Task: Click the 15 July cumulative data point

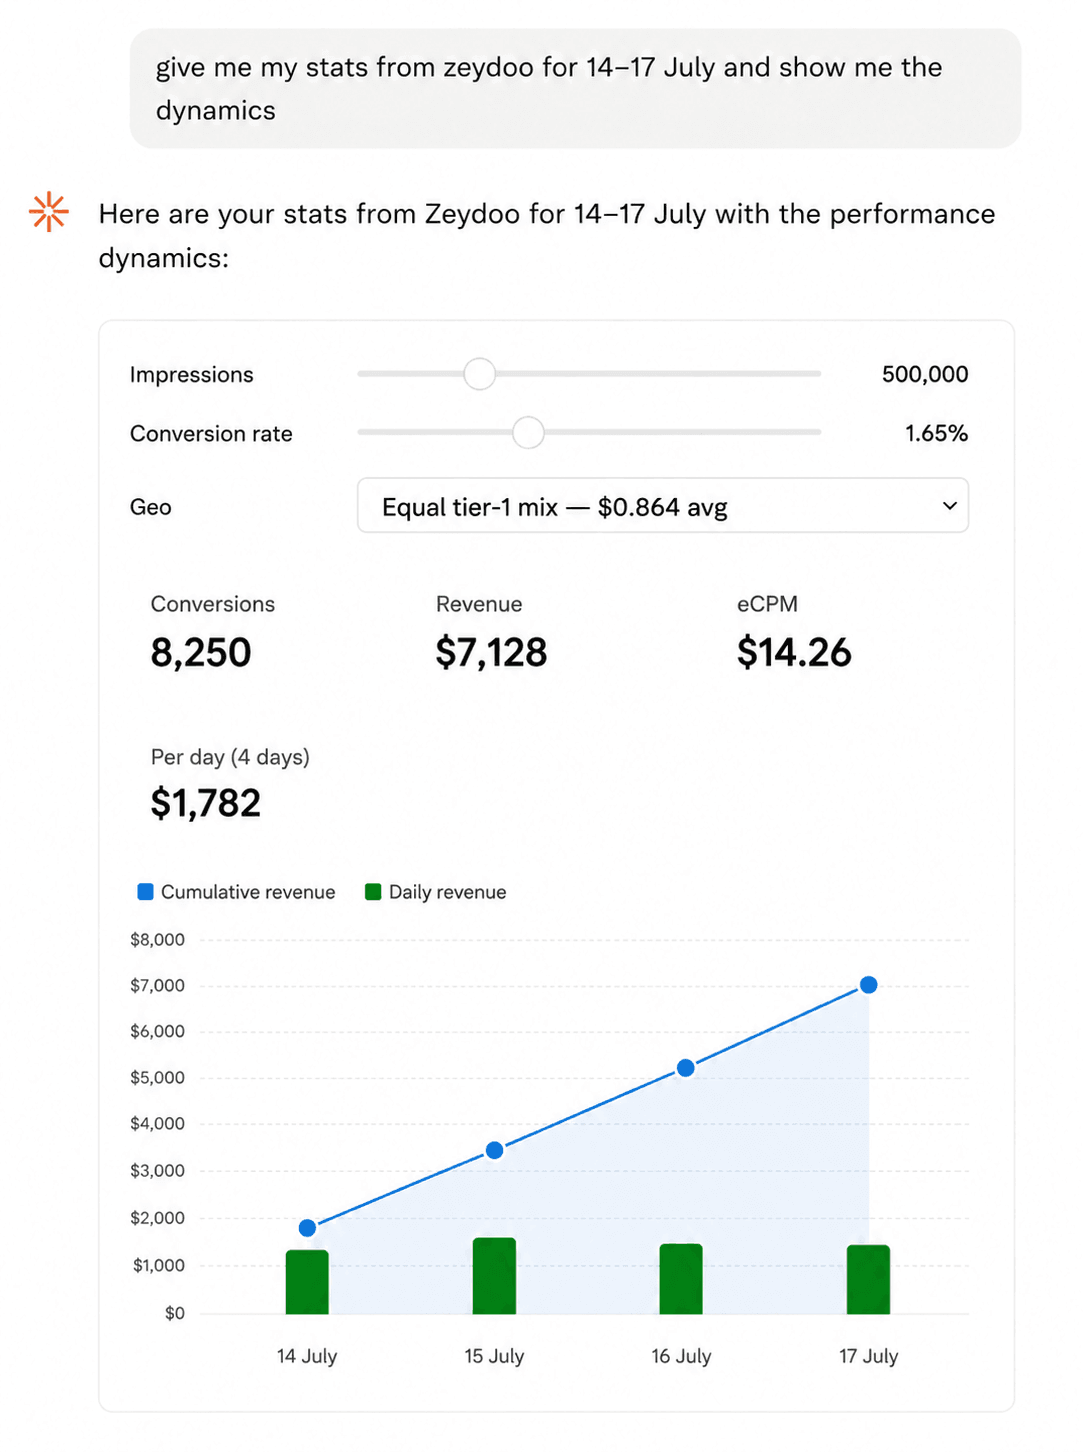Action: (x=495, y=1150)
